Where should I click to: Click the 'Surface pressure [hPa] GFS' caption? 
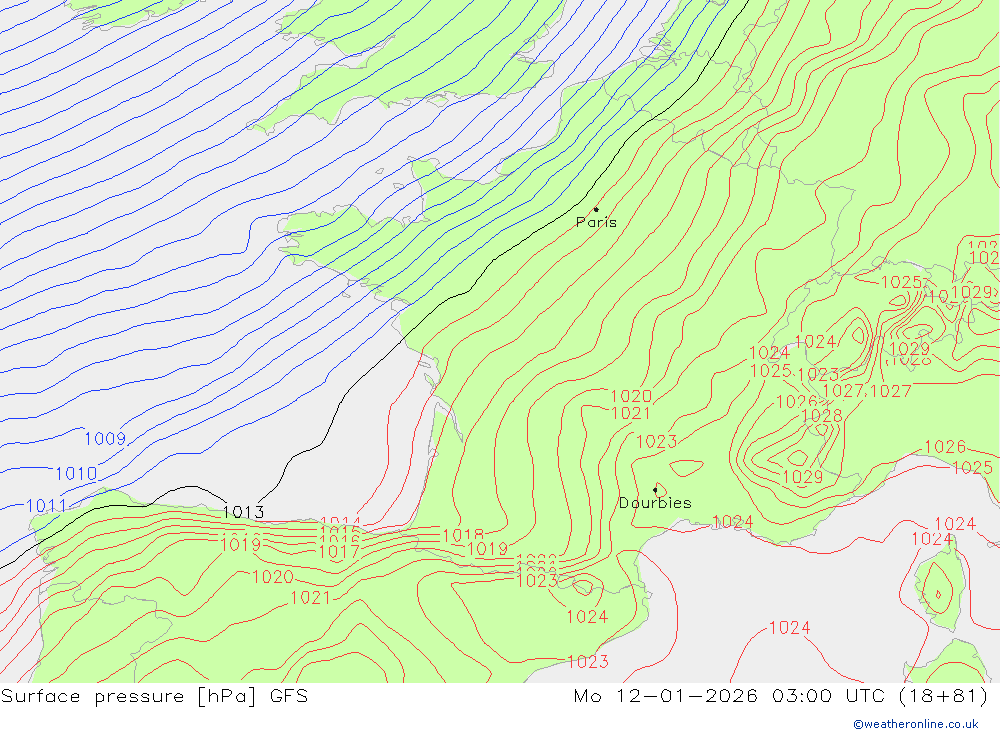(154, 696)
